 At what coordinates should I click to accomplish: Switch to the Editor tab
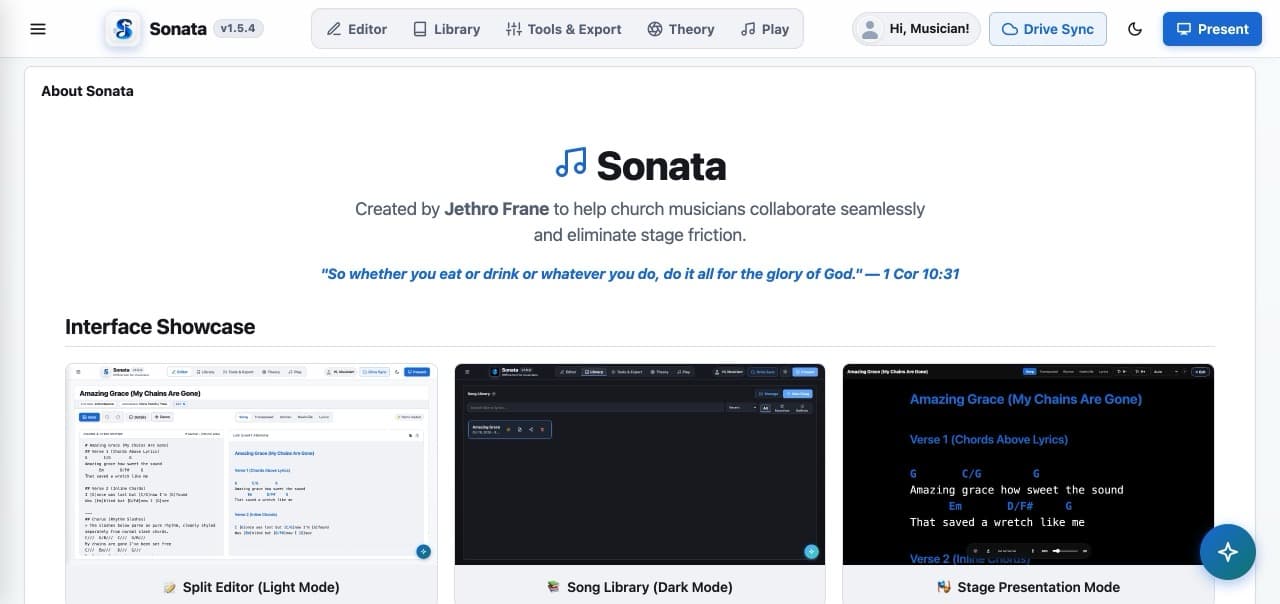(357, 29)
